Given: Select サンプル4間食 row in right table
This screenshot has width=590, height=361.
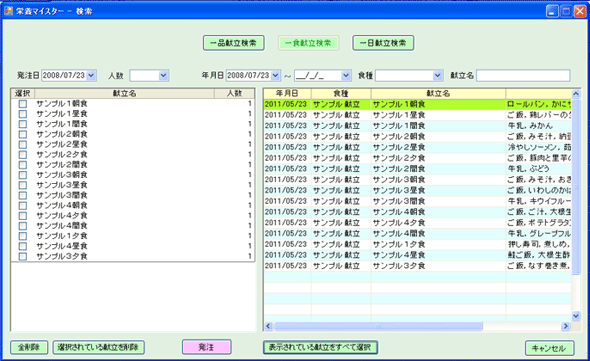Looking at the screenshot, I should point(417,234).
